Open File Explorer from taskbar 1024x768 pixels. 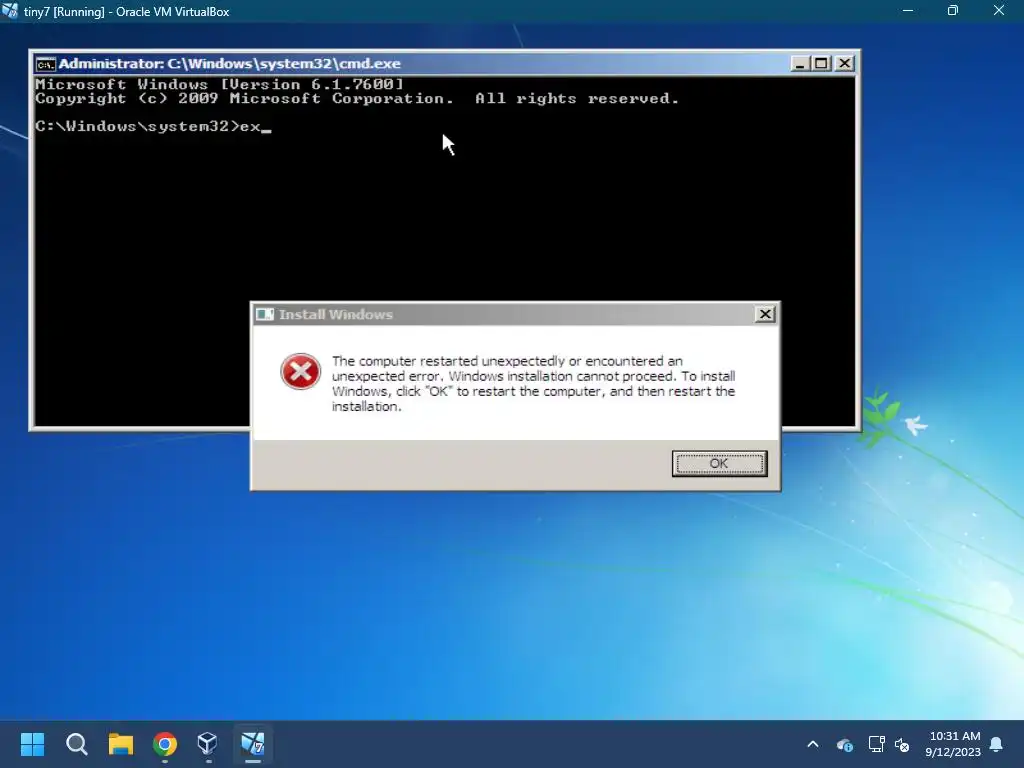coord(121,744)
